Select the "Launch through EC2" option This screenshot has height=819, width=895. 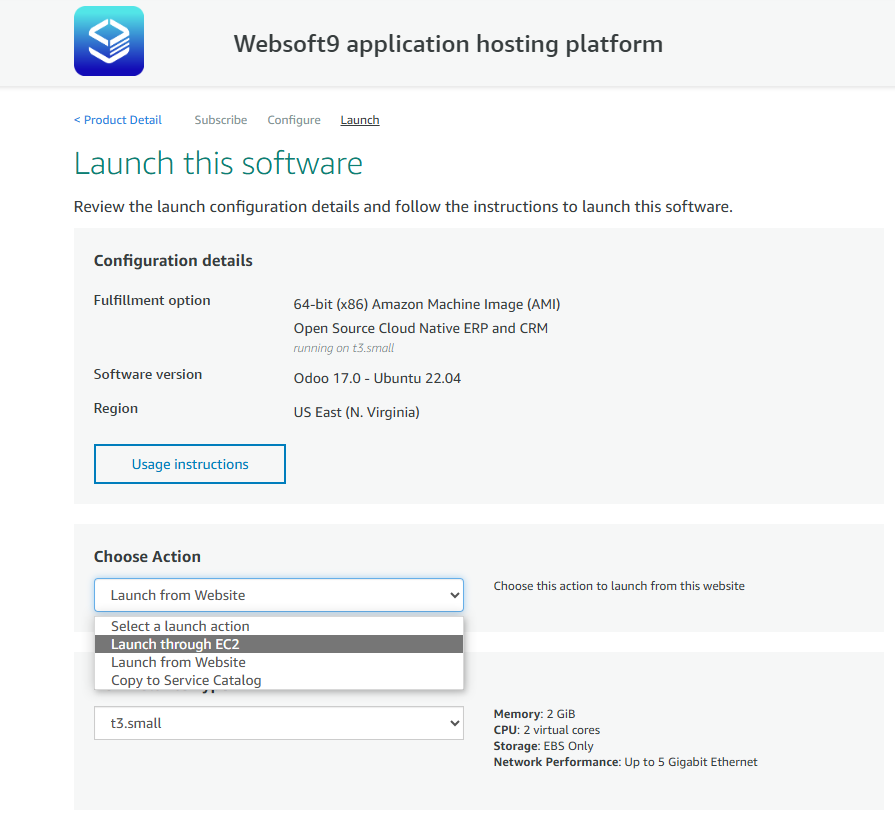175,644
